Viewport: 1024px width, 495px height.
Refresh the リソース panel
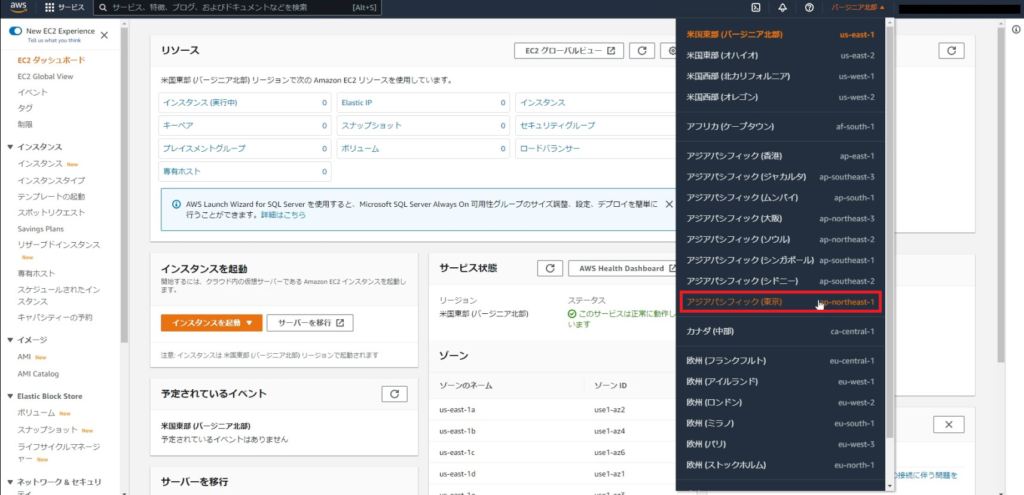(x=642, y=50)
